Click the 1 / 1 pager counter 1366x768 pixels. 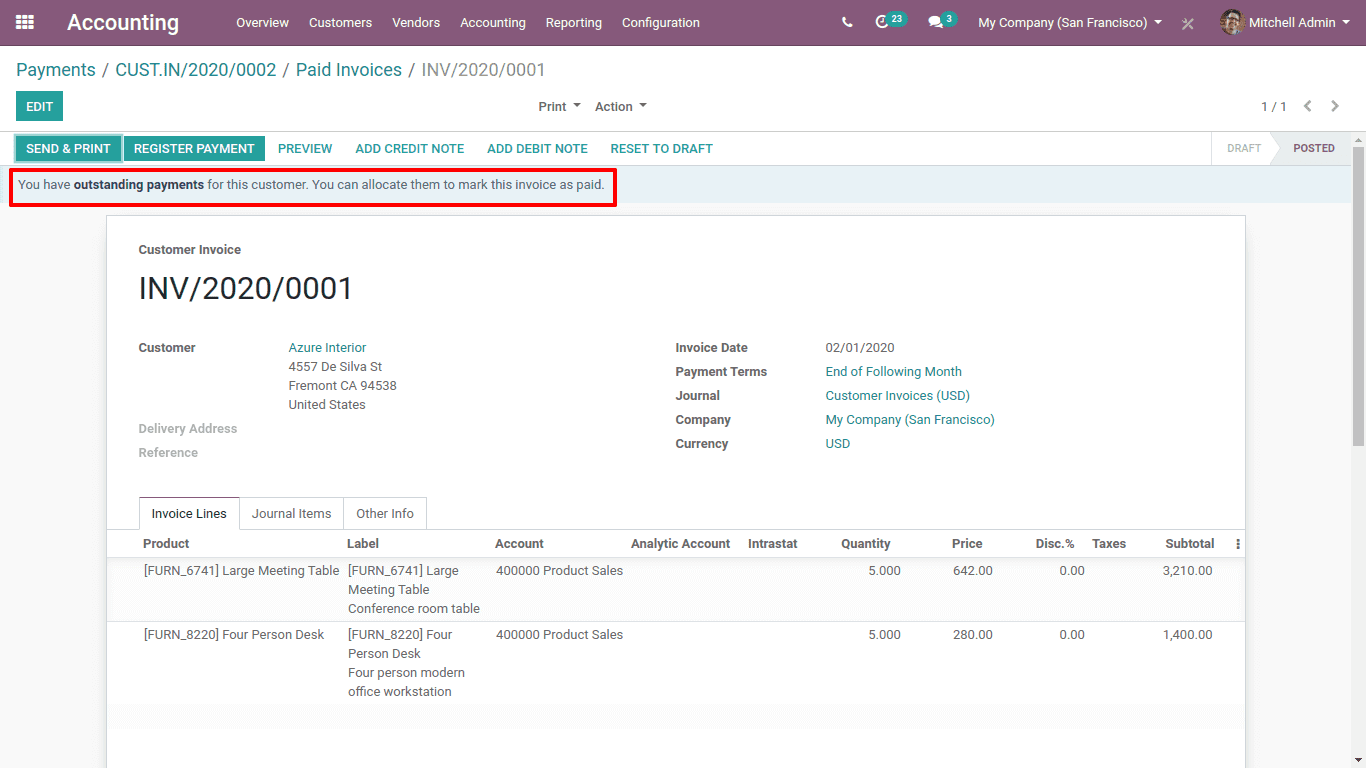(x=1273, y=106)
